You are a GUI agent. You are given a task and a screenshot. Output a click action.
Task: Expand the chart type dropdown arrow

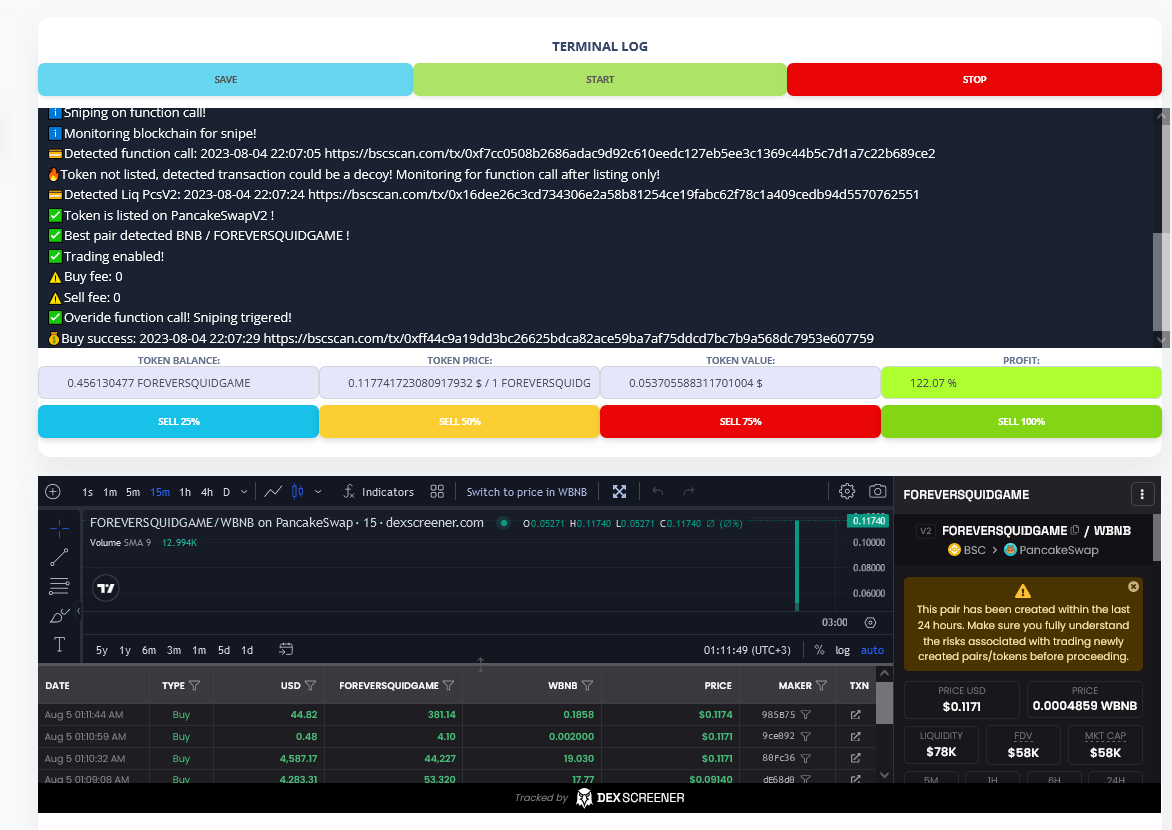click(x=318, y=492)
